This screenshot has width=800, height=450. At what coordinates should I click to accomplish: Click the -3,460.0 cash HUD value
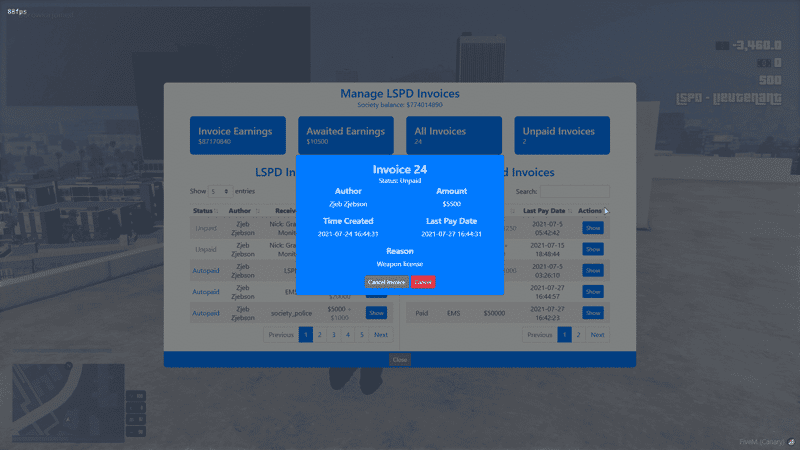tap(757, 45)
